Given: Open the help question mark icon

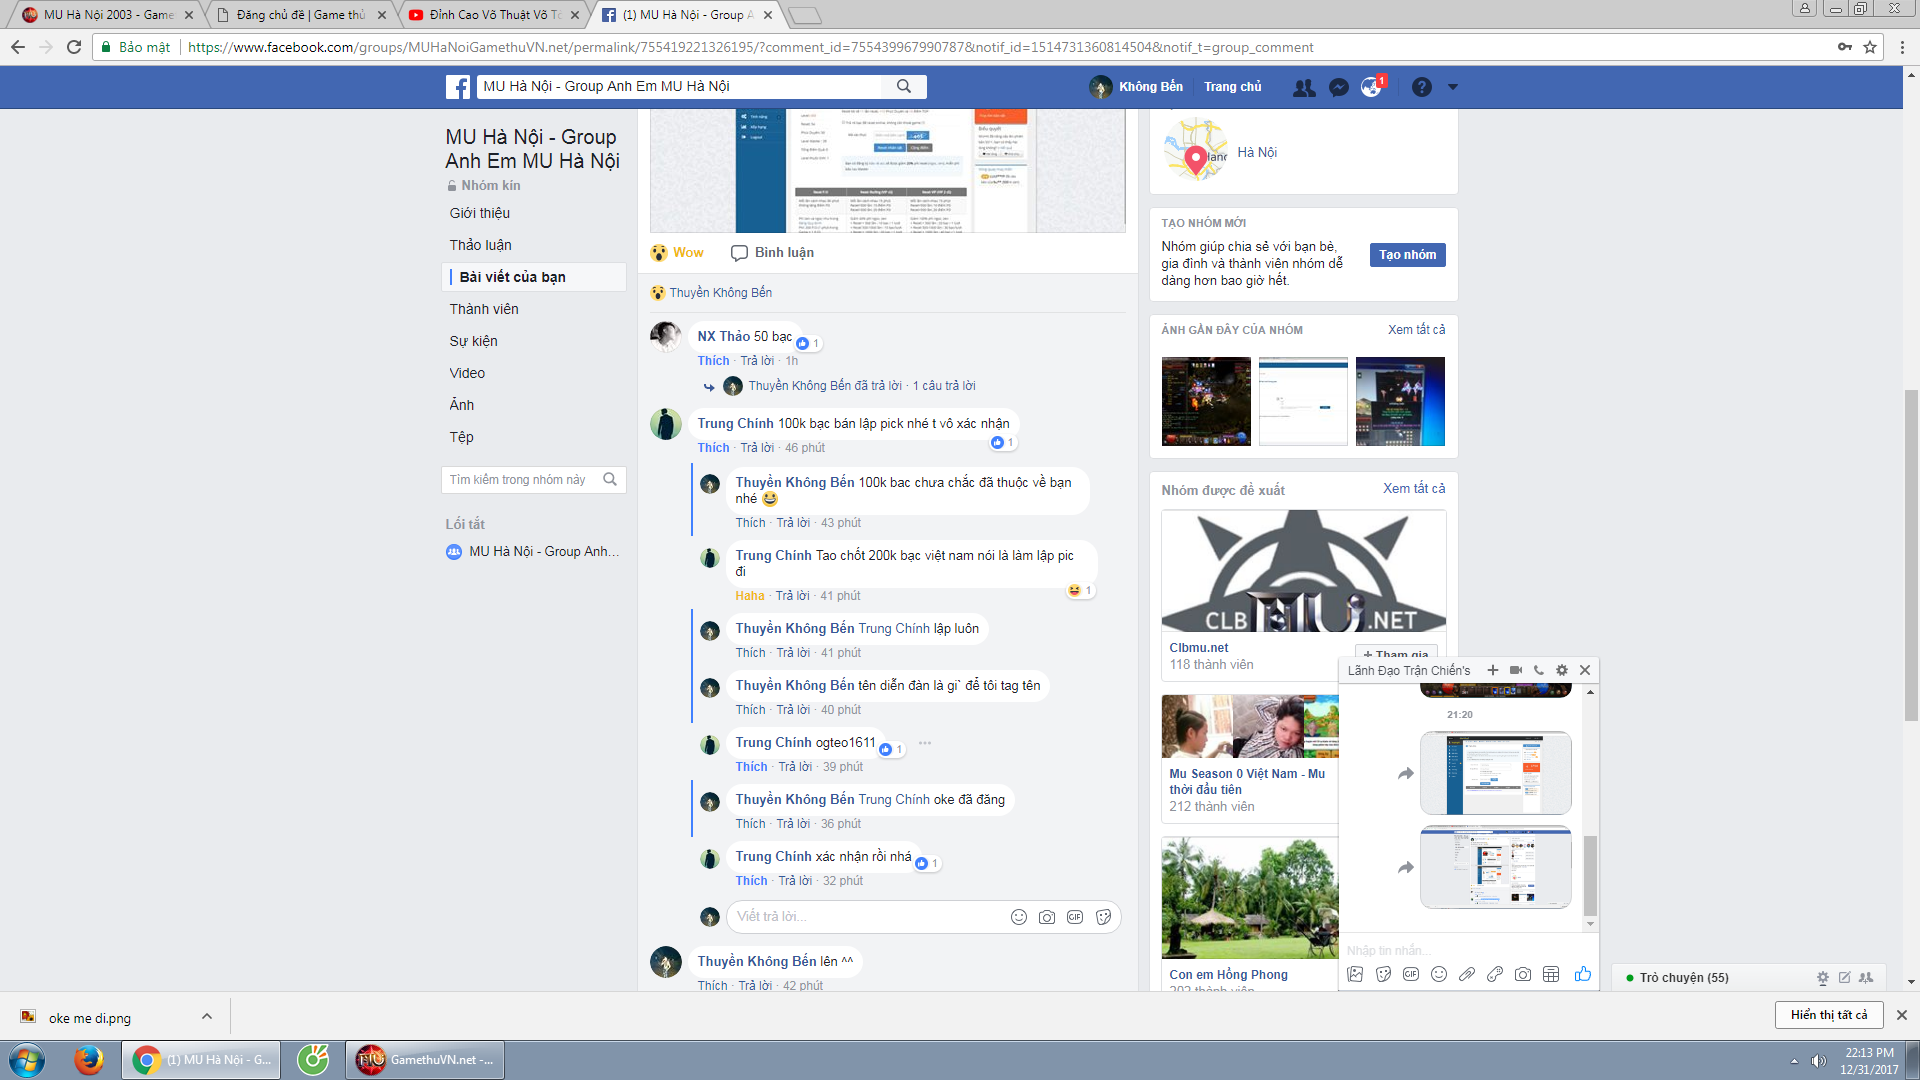Looking at the screenshot, I should (x=1421, y=88).
